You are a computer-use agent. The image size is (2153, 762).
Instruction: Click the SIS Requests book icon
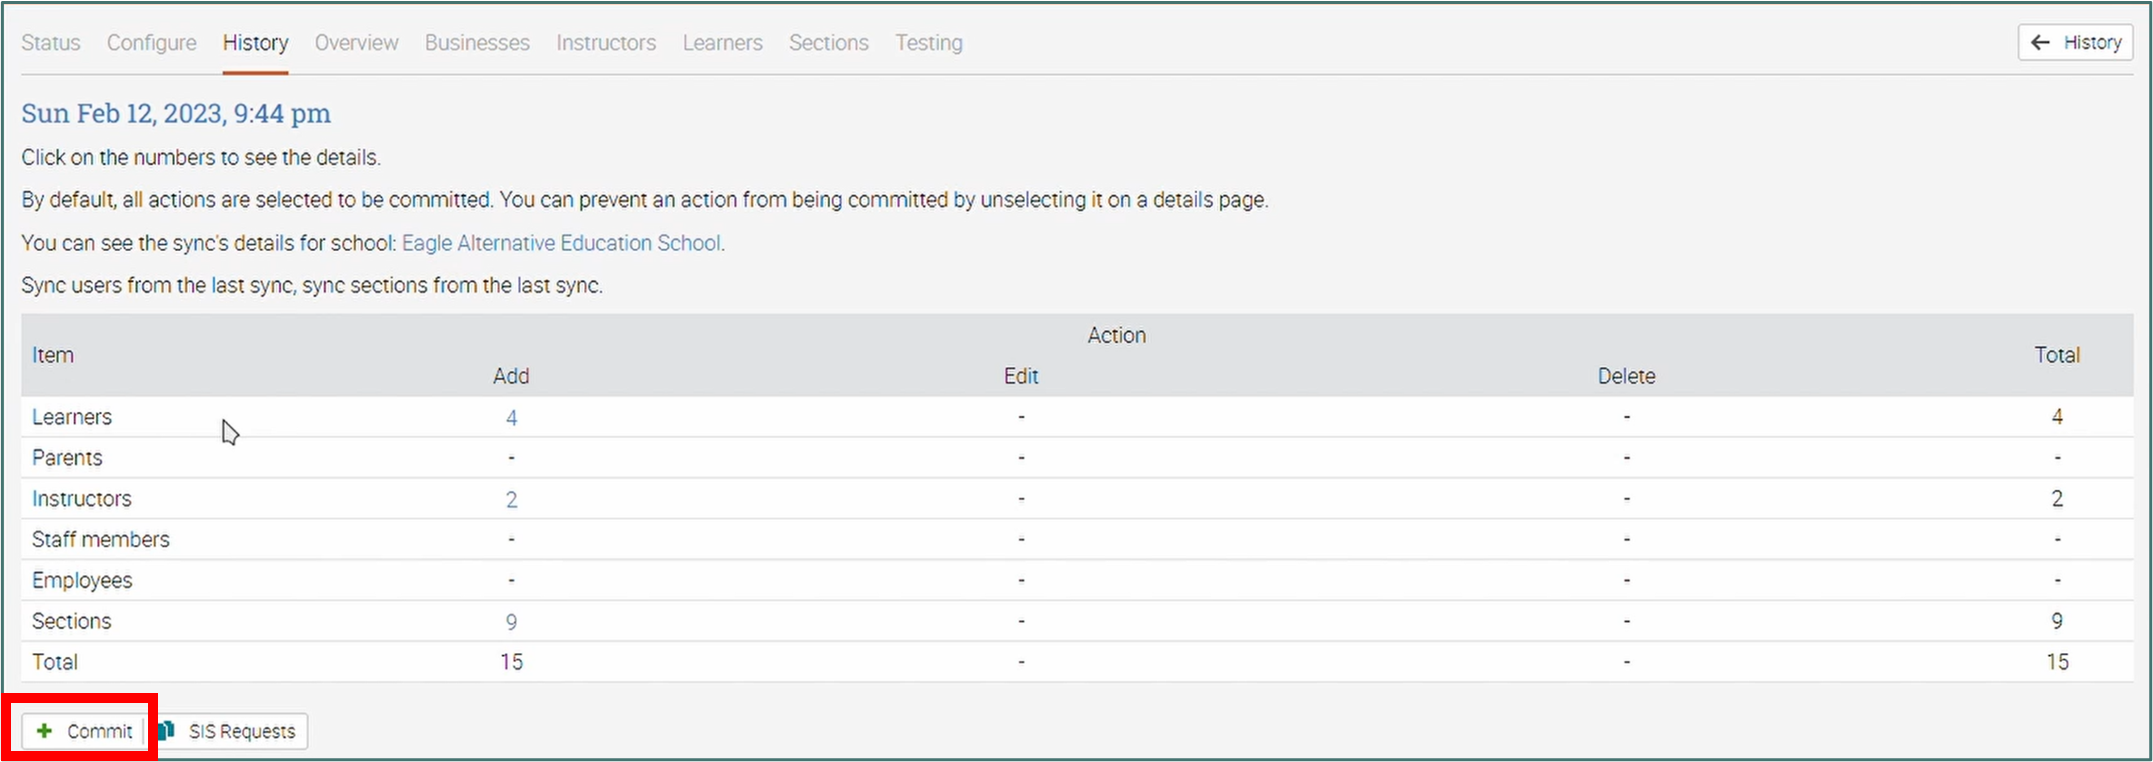(x=167, y=731)
